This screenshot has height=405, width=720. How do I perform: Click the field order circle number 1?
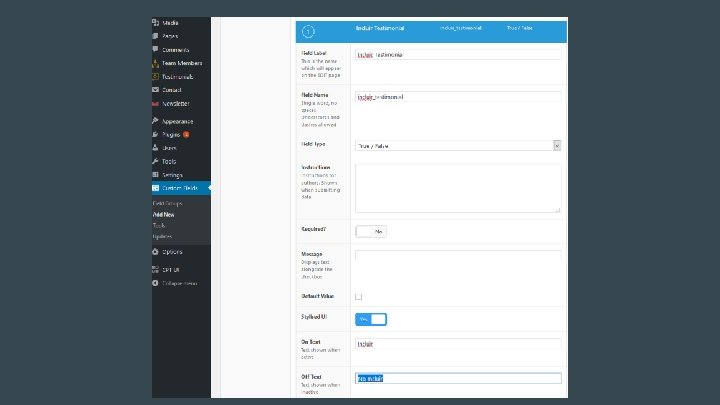point(308,31)
